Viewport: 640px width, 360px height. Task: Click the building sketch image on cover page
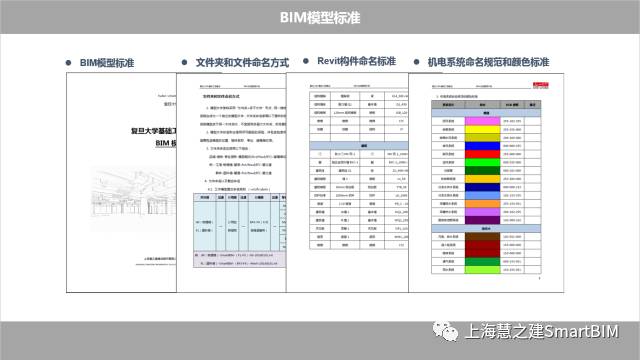[x=133, y=191]
